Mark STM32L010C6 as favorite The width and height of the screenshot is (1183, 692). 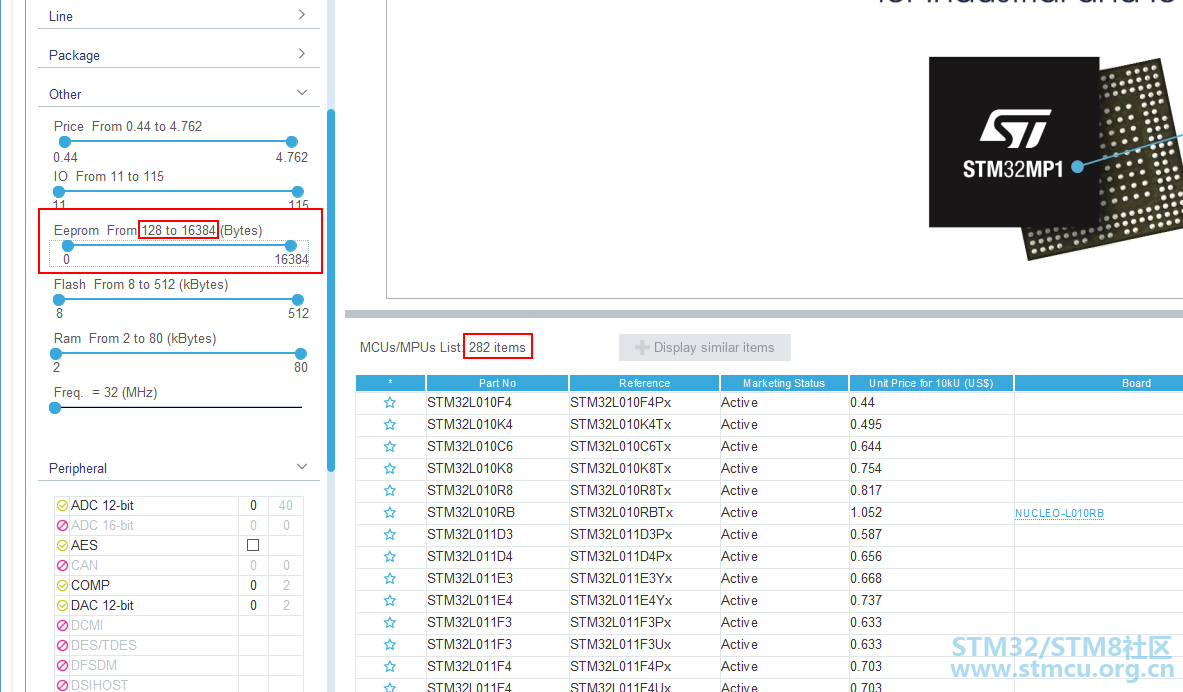[390, 447]
